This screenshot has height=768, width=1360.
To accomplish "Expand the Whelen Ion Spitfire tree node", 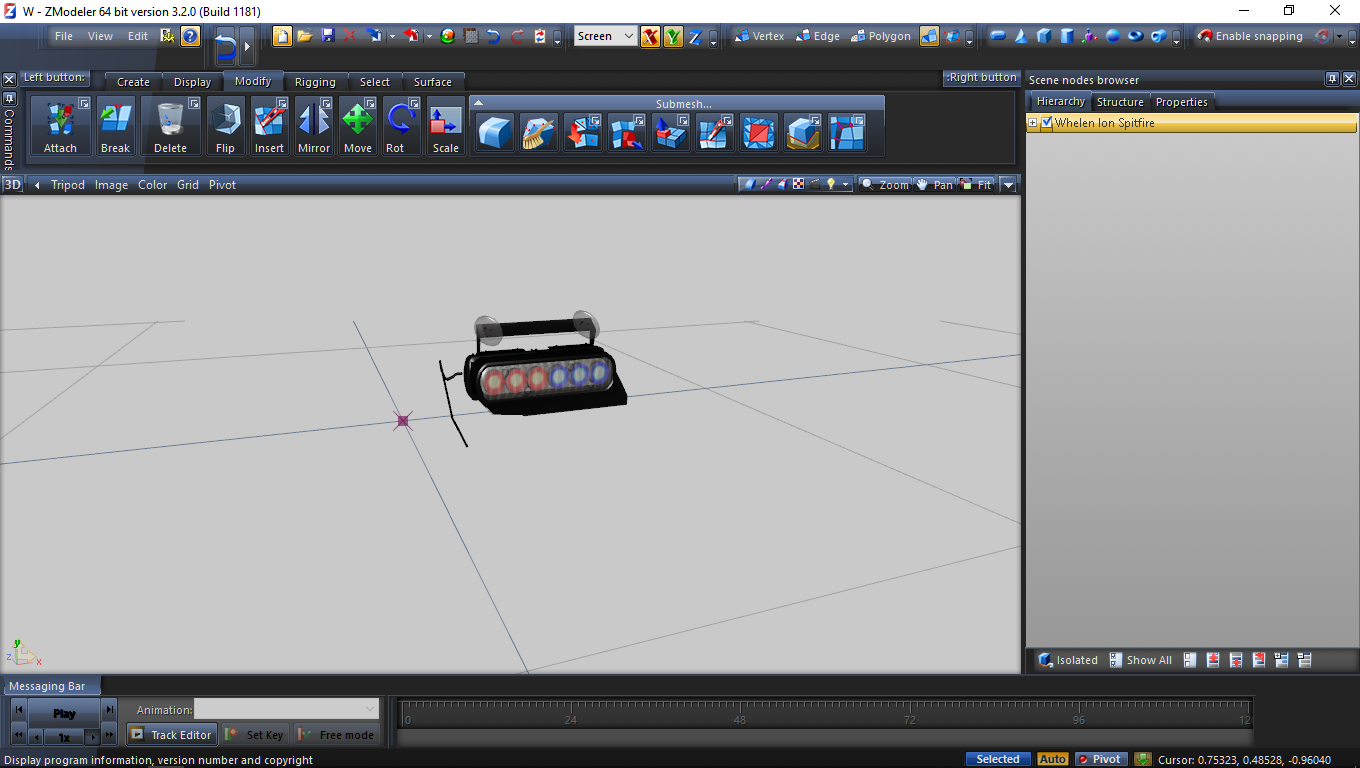I will pyautogui.click(x=1033, y=123).
